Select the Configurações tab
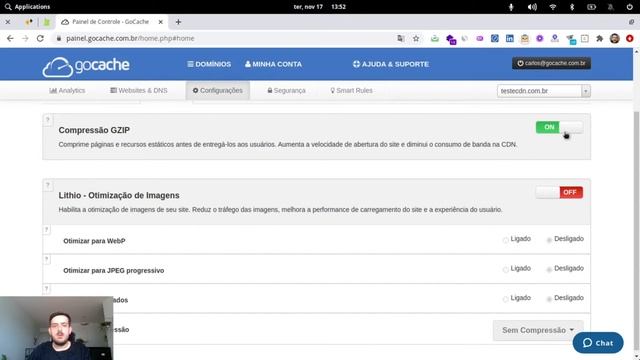The image size is (640, 360). click(218, 91)
